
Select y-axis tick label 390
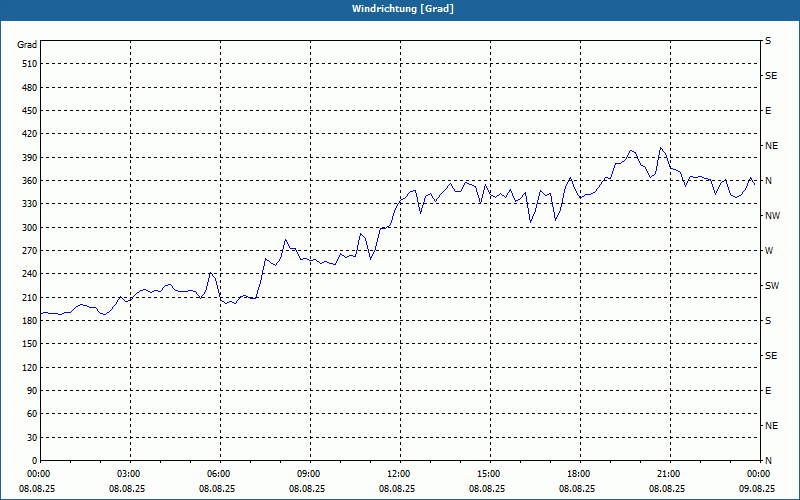click(x=30, y=157)
